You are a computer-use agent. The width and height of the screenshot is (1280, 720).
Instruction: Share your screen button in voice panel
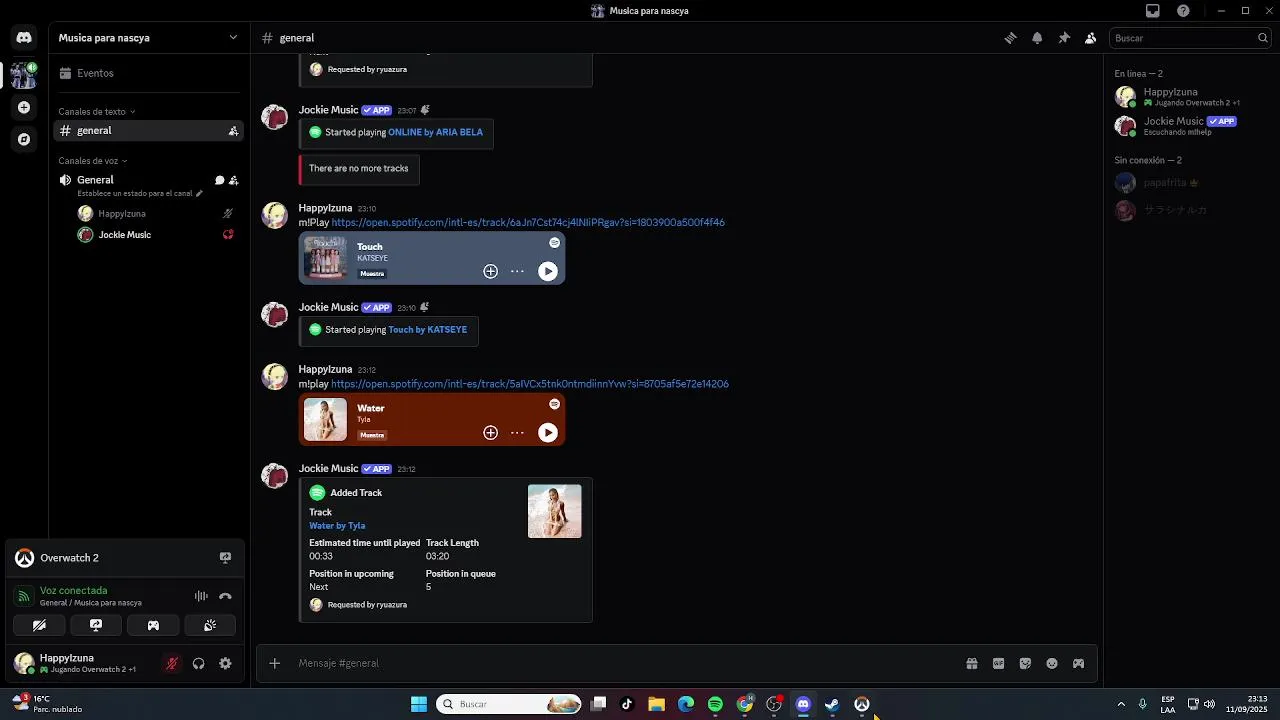pyautogui.click(x=96, y=625)
